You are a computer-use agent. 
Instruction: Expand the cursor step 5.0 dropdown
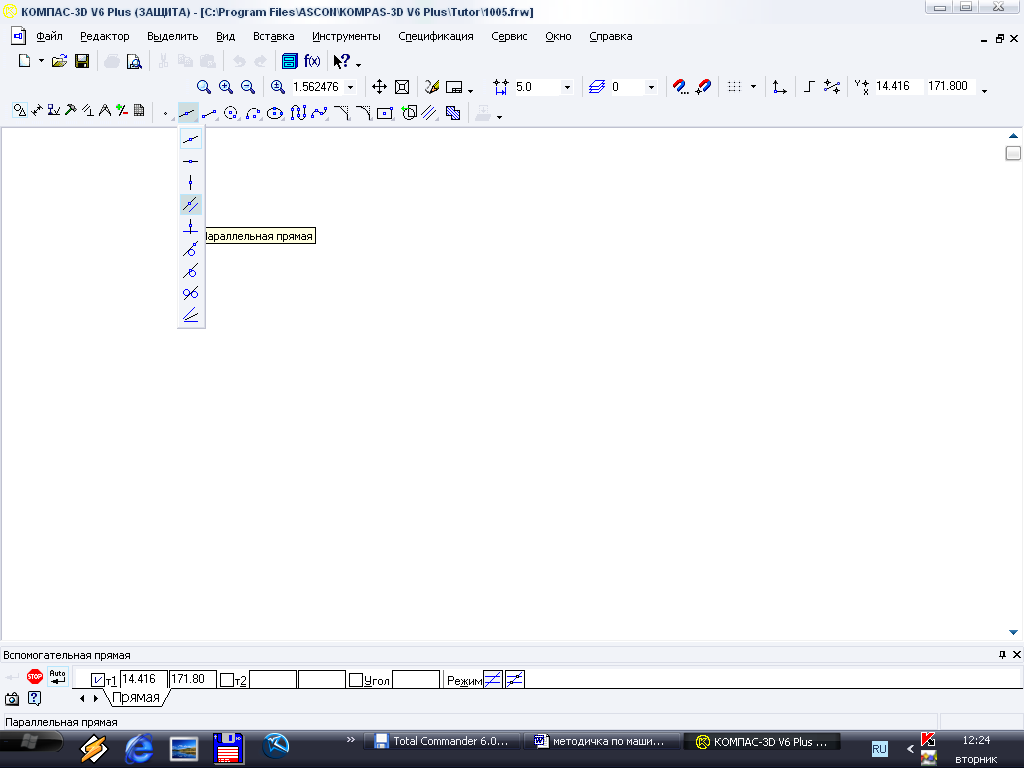[x=567, y=87]
